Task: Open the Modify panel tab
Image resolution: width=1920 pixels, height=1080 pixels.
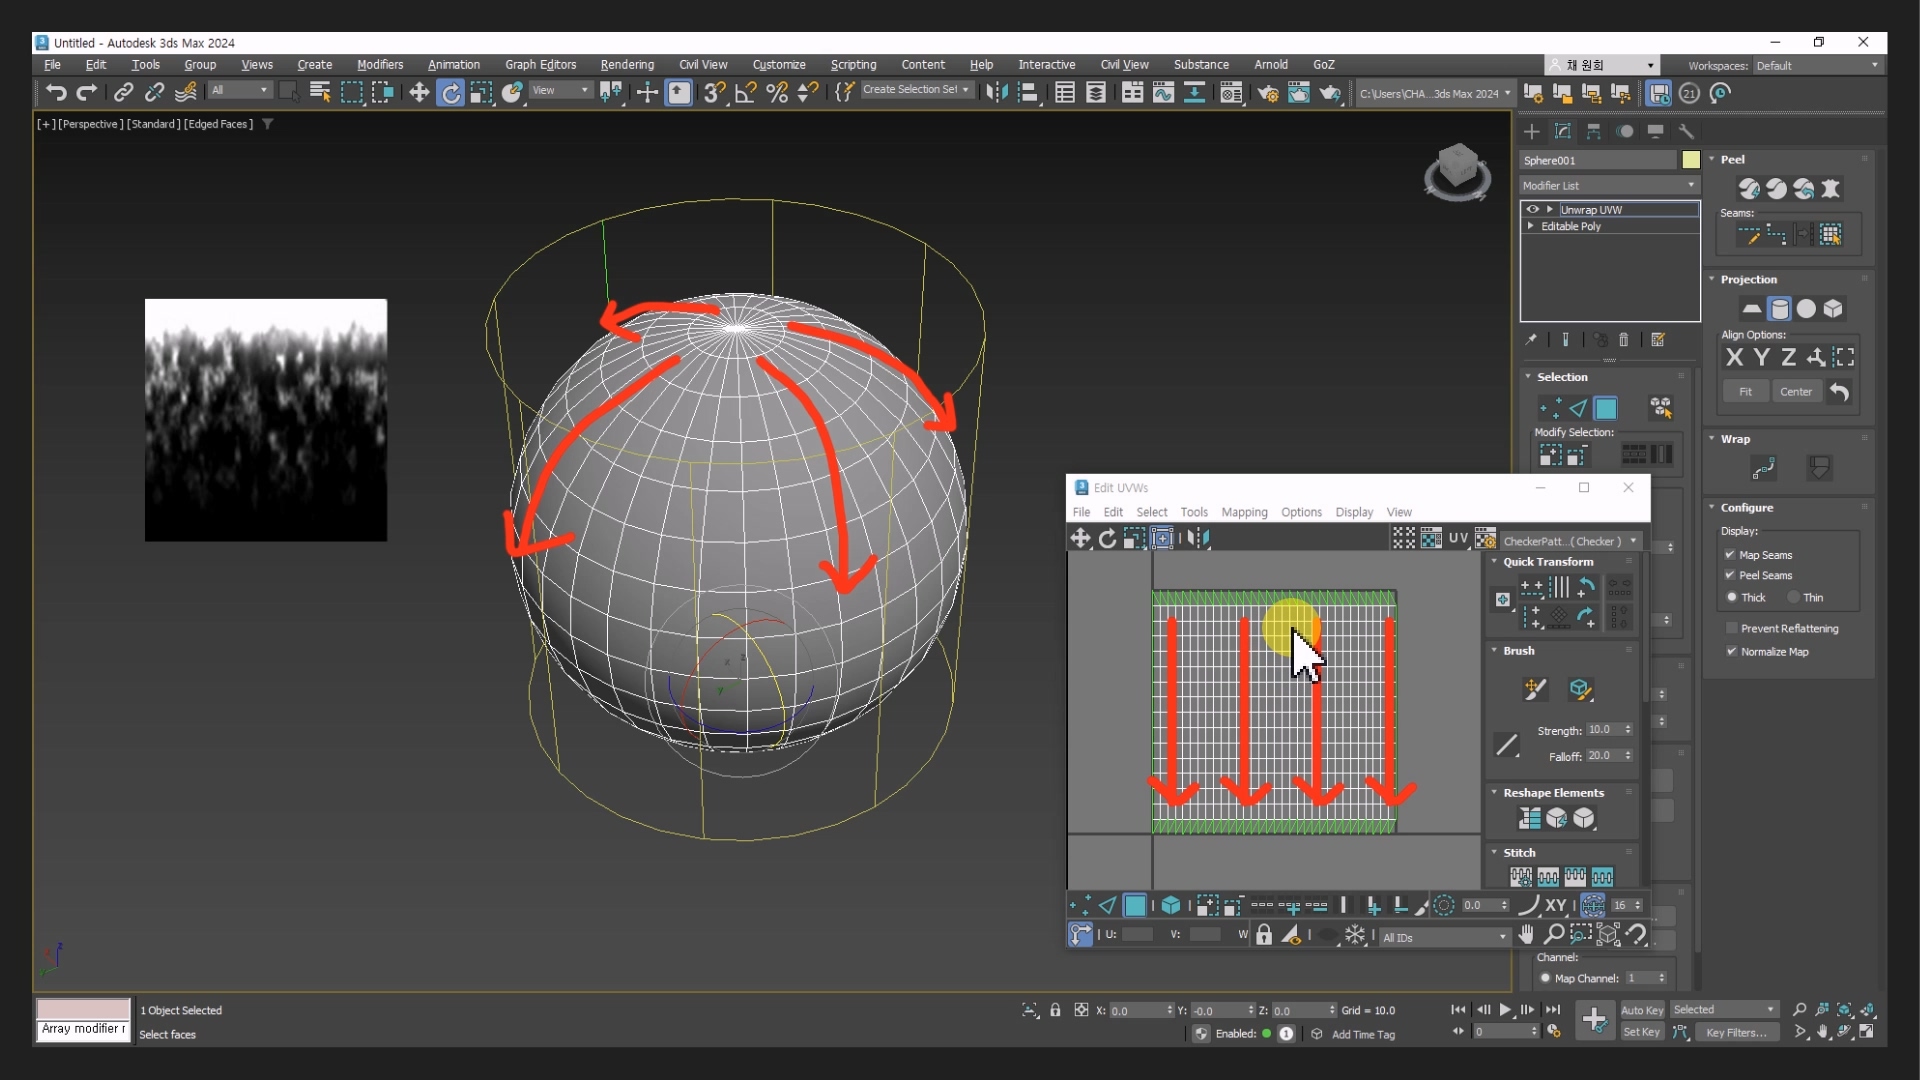Action: [x=1563, y=131]
